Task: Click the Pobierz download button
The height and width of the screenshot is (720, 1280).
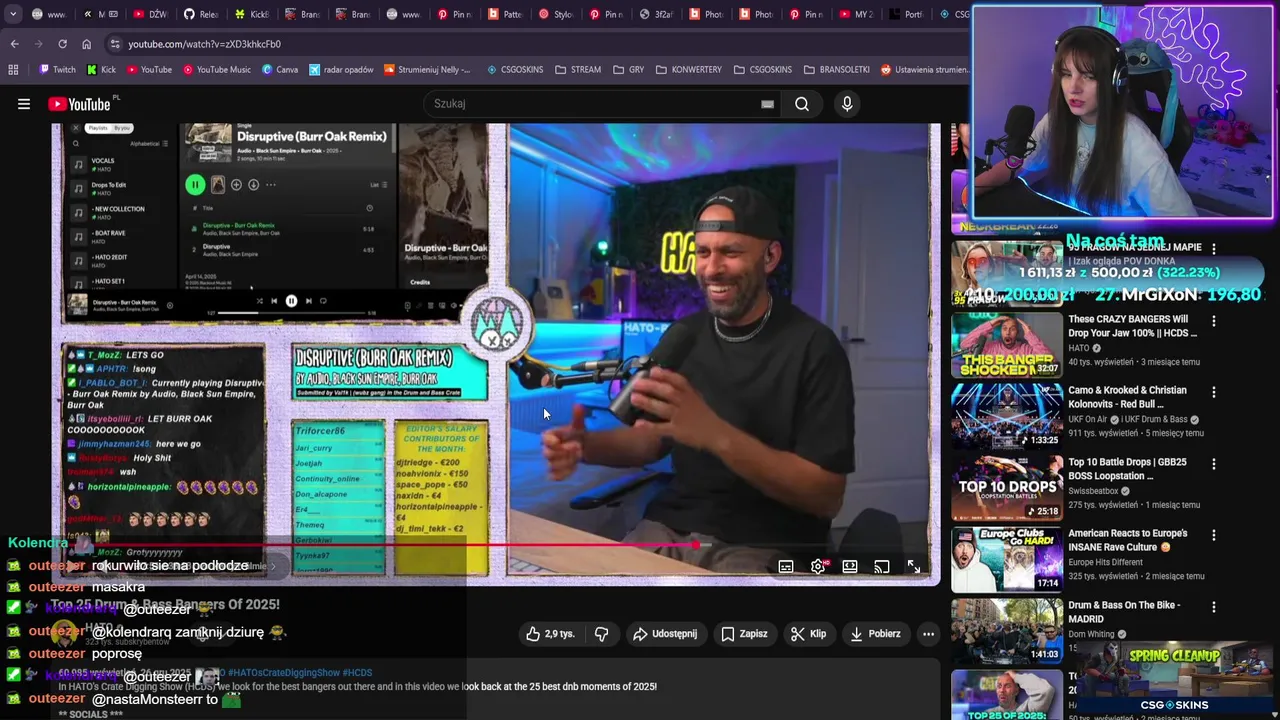Action: [x=875, y=634]
